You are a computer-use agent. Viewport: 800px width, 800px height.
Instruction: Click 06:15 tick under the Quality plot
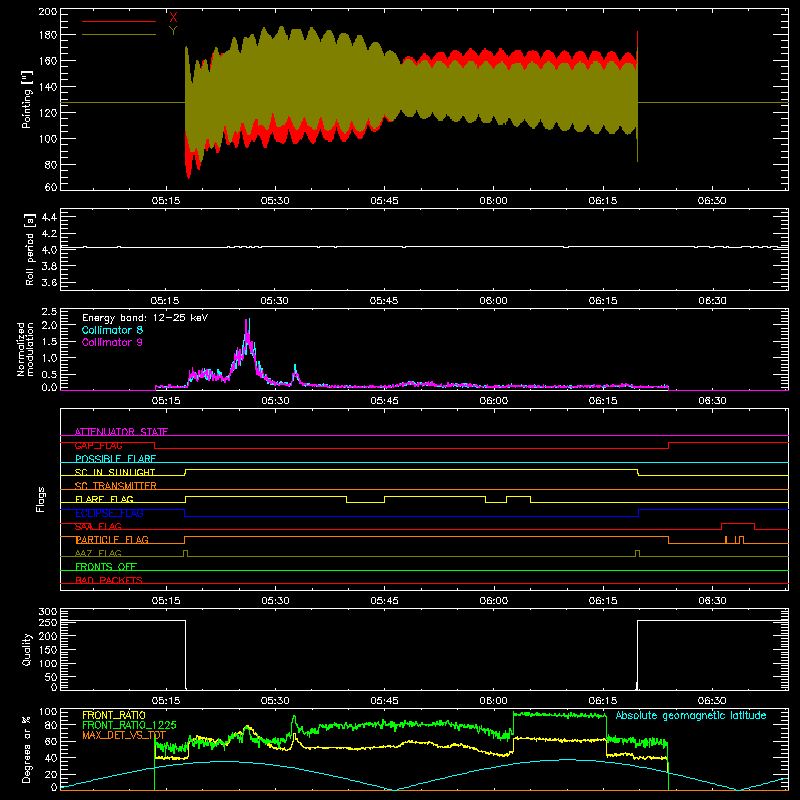click(x=603, y=701)
